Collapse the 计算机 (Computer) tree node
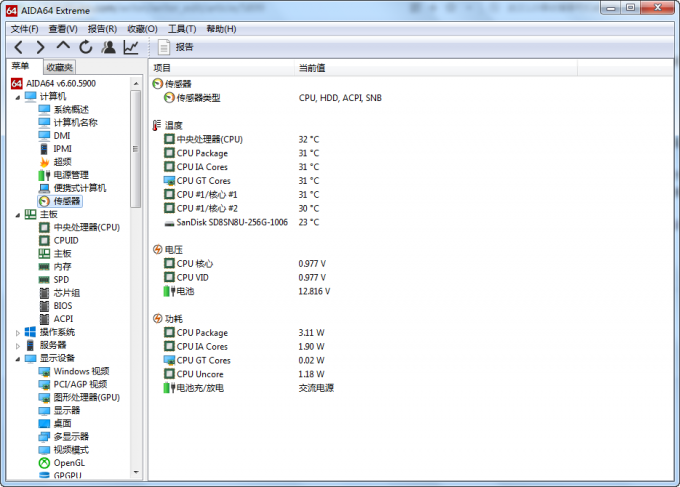This screenshot has height=487, width=680. [x=17, y=96]
